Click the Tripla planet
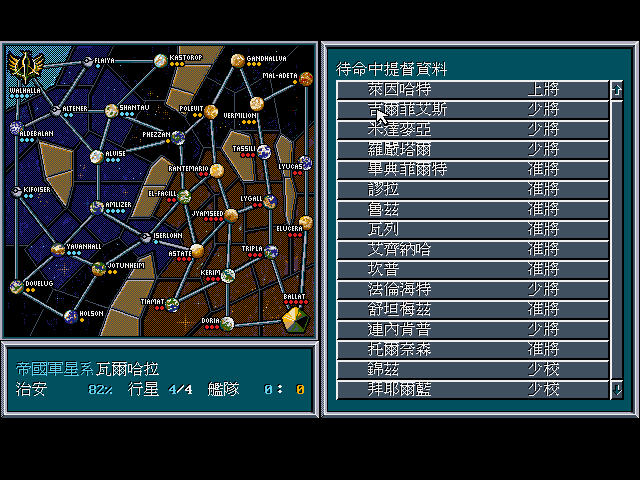The height and width of the screenshot is (480, 640). (x=271, y=252)
